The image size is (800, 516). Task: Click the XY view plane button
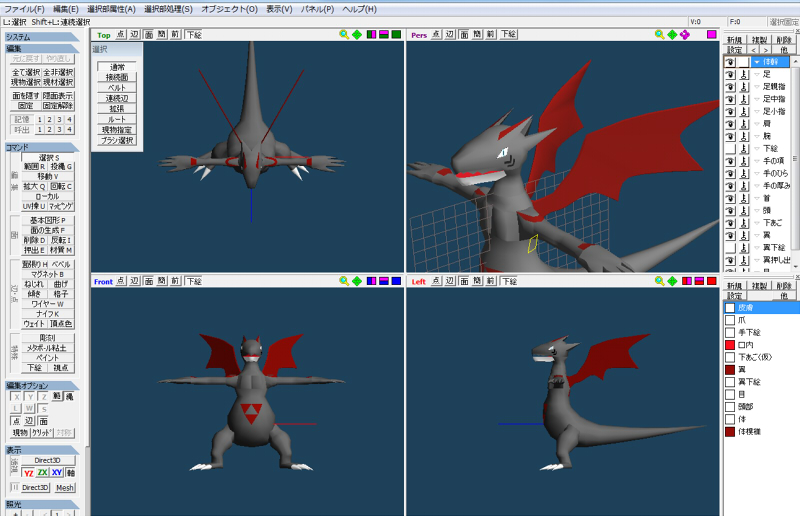point(57,473)
